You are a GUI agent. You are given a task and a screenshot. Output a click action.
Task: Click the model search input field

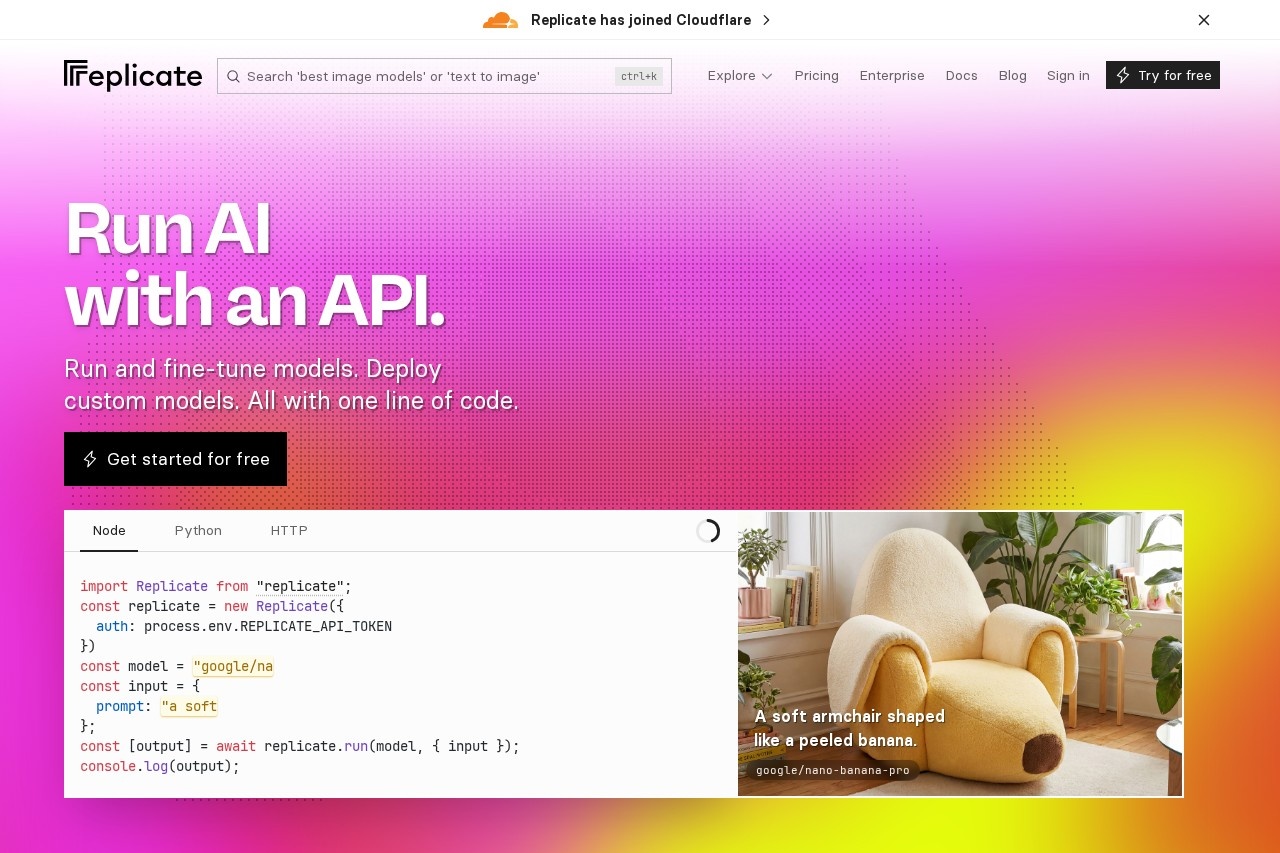point(425,76)
